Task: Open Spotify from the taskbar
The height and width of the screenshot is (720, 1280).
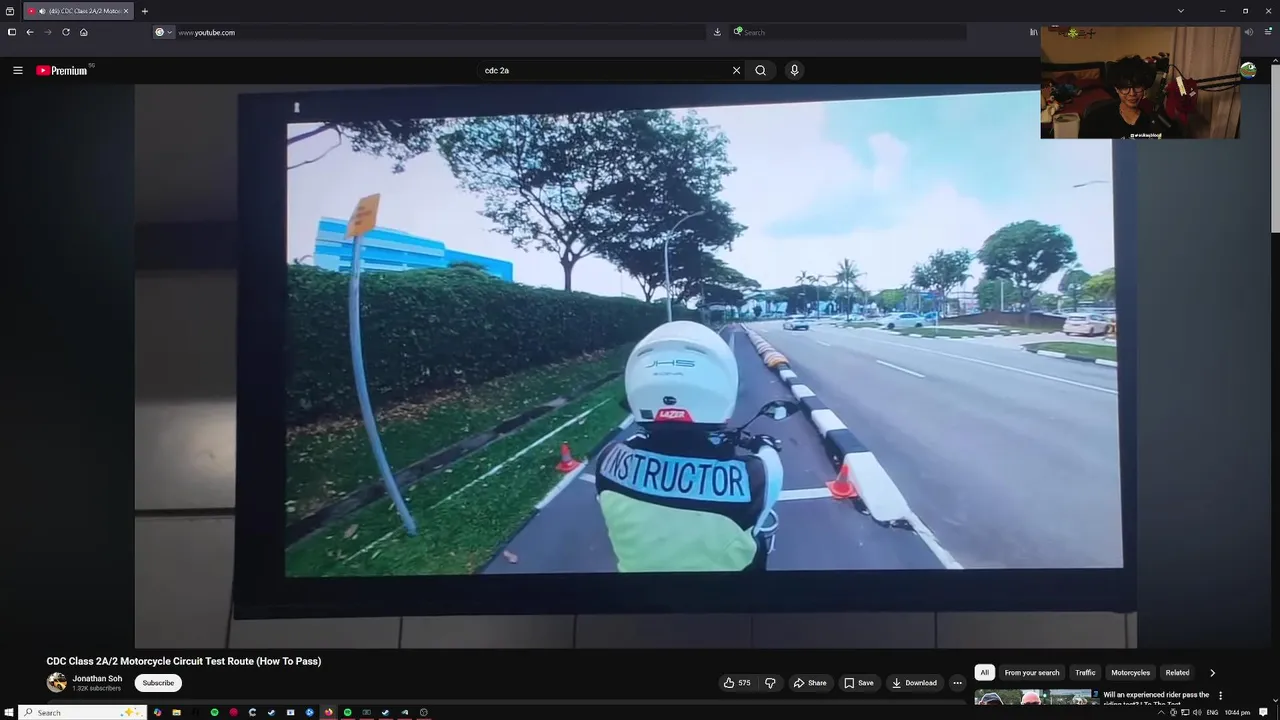Action: (214, 712)
